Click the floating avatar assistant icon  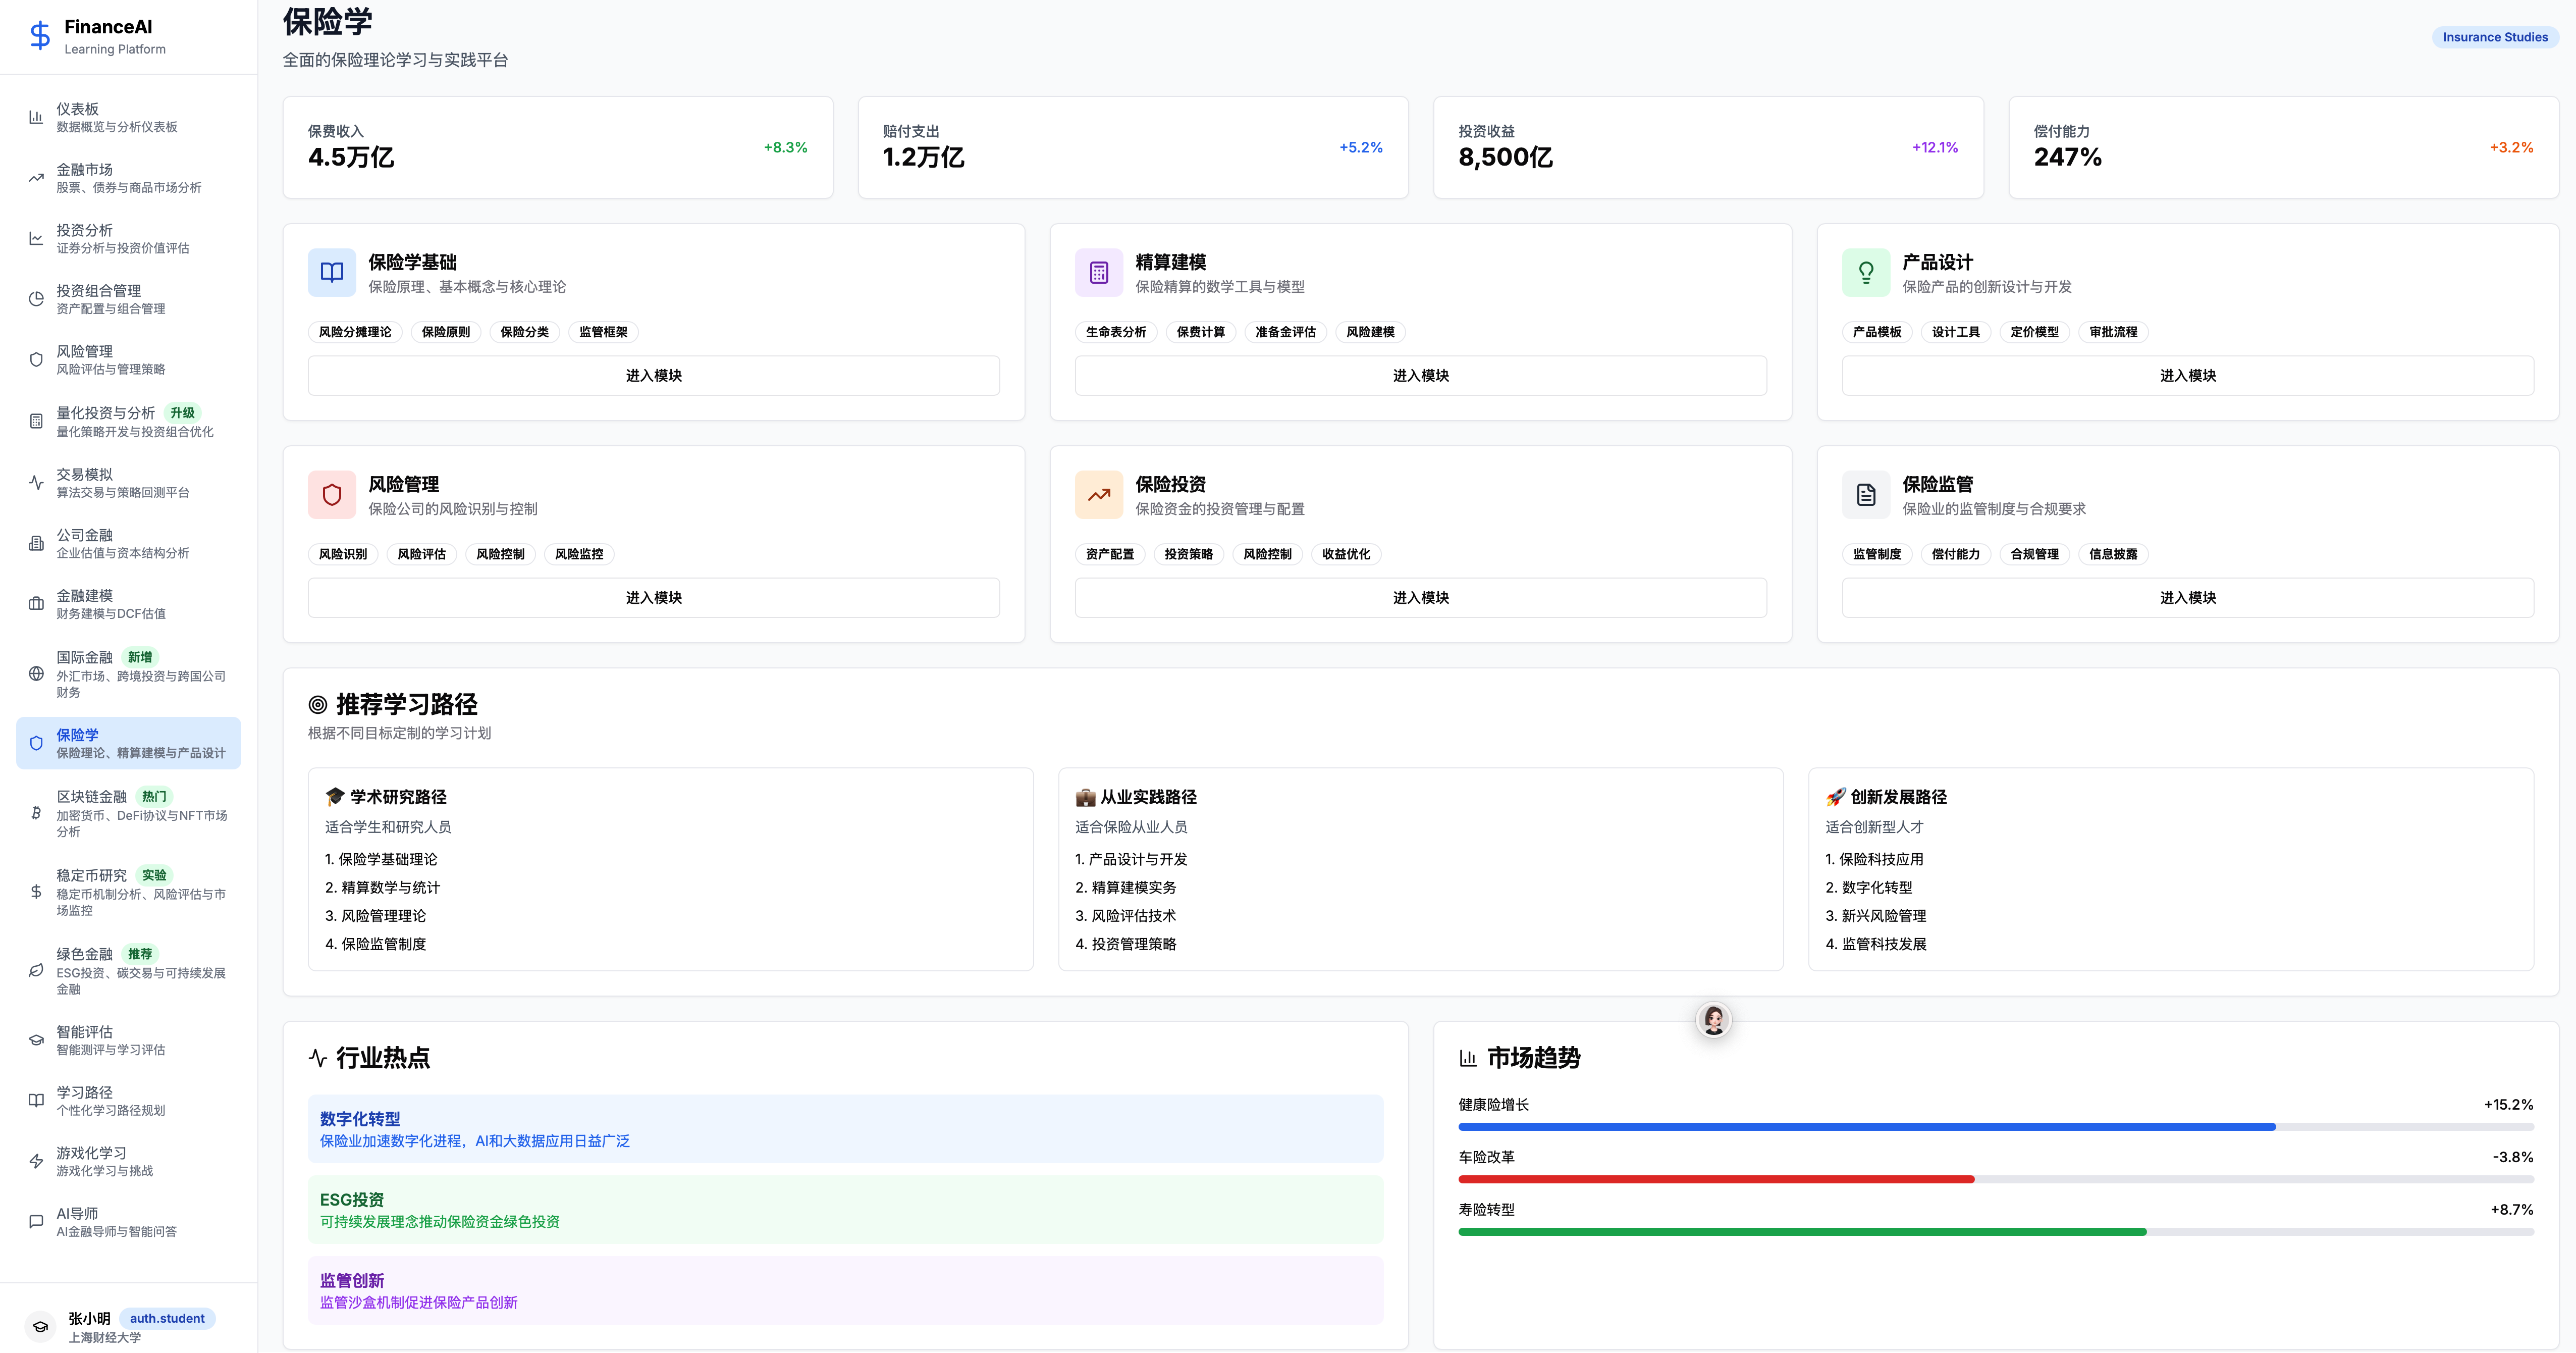(x=1713, y=1020)
